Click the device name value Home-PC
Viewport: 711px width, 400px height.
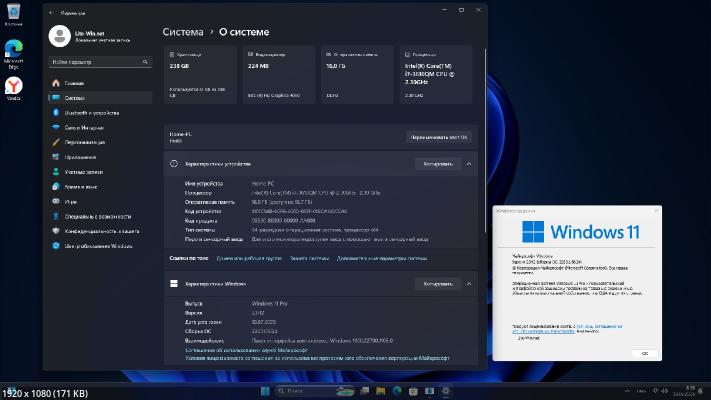[x=263, y=184]
